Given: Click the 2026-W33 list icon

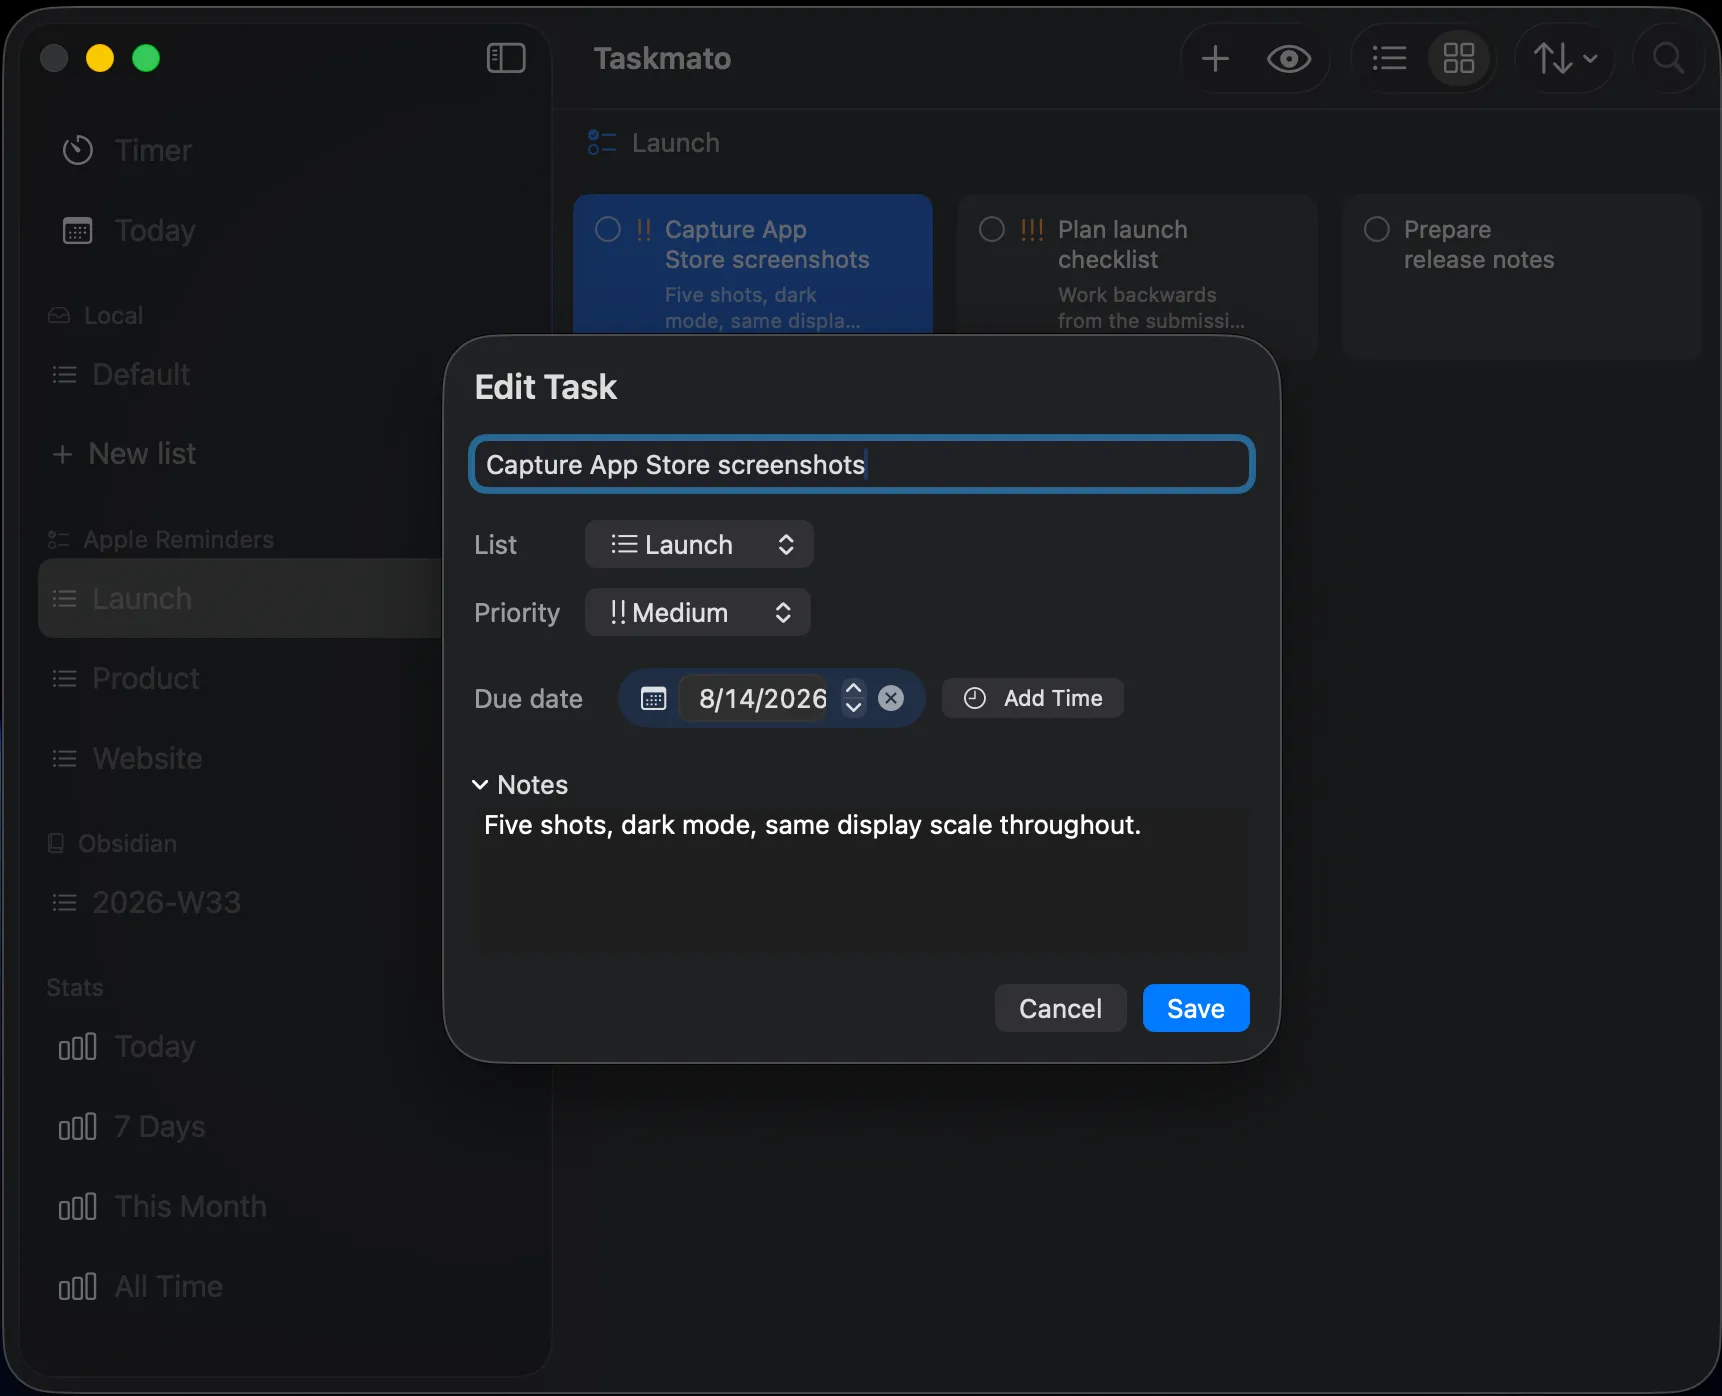Looking at the screenshot, I should tap(64, 902).
